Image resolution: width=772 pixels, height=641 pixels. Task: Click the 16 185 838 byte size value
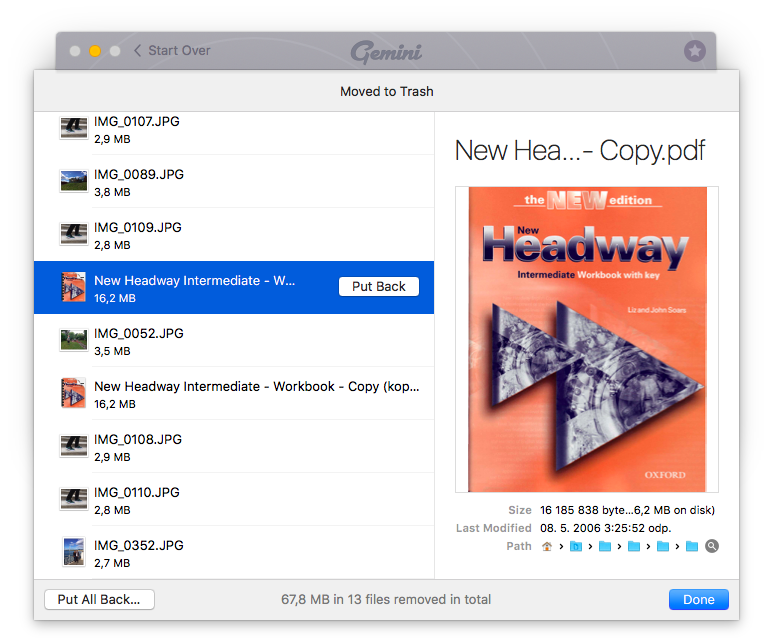pyautogui.click(x=627, y=510)
